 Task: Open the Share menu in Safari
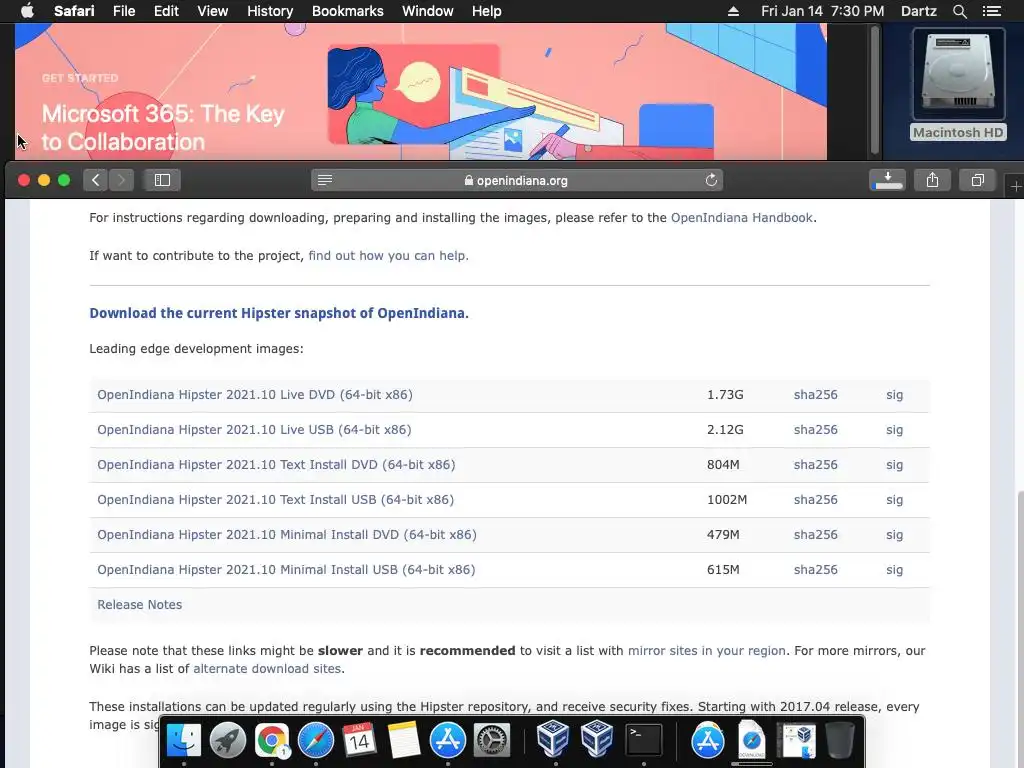(932, 180)
